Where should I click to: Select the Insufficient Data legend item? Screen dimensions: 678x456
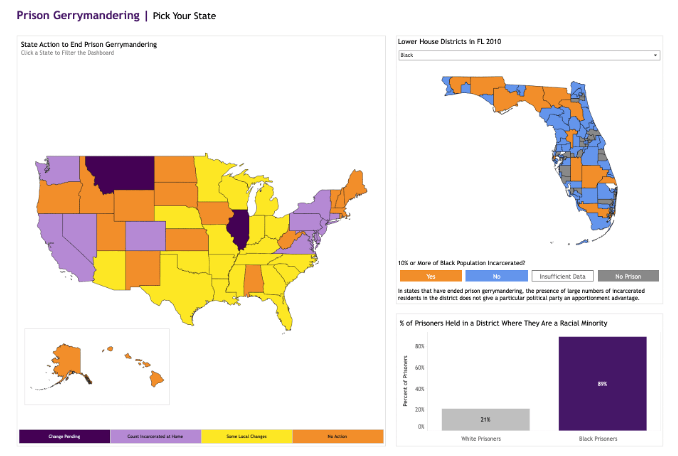point(562,275)
